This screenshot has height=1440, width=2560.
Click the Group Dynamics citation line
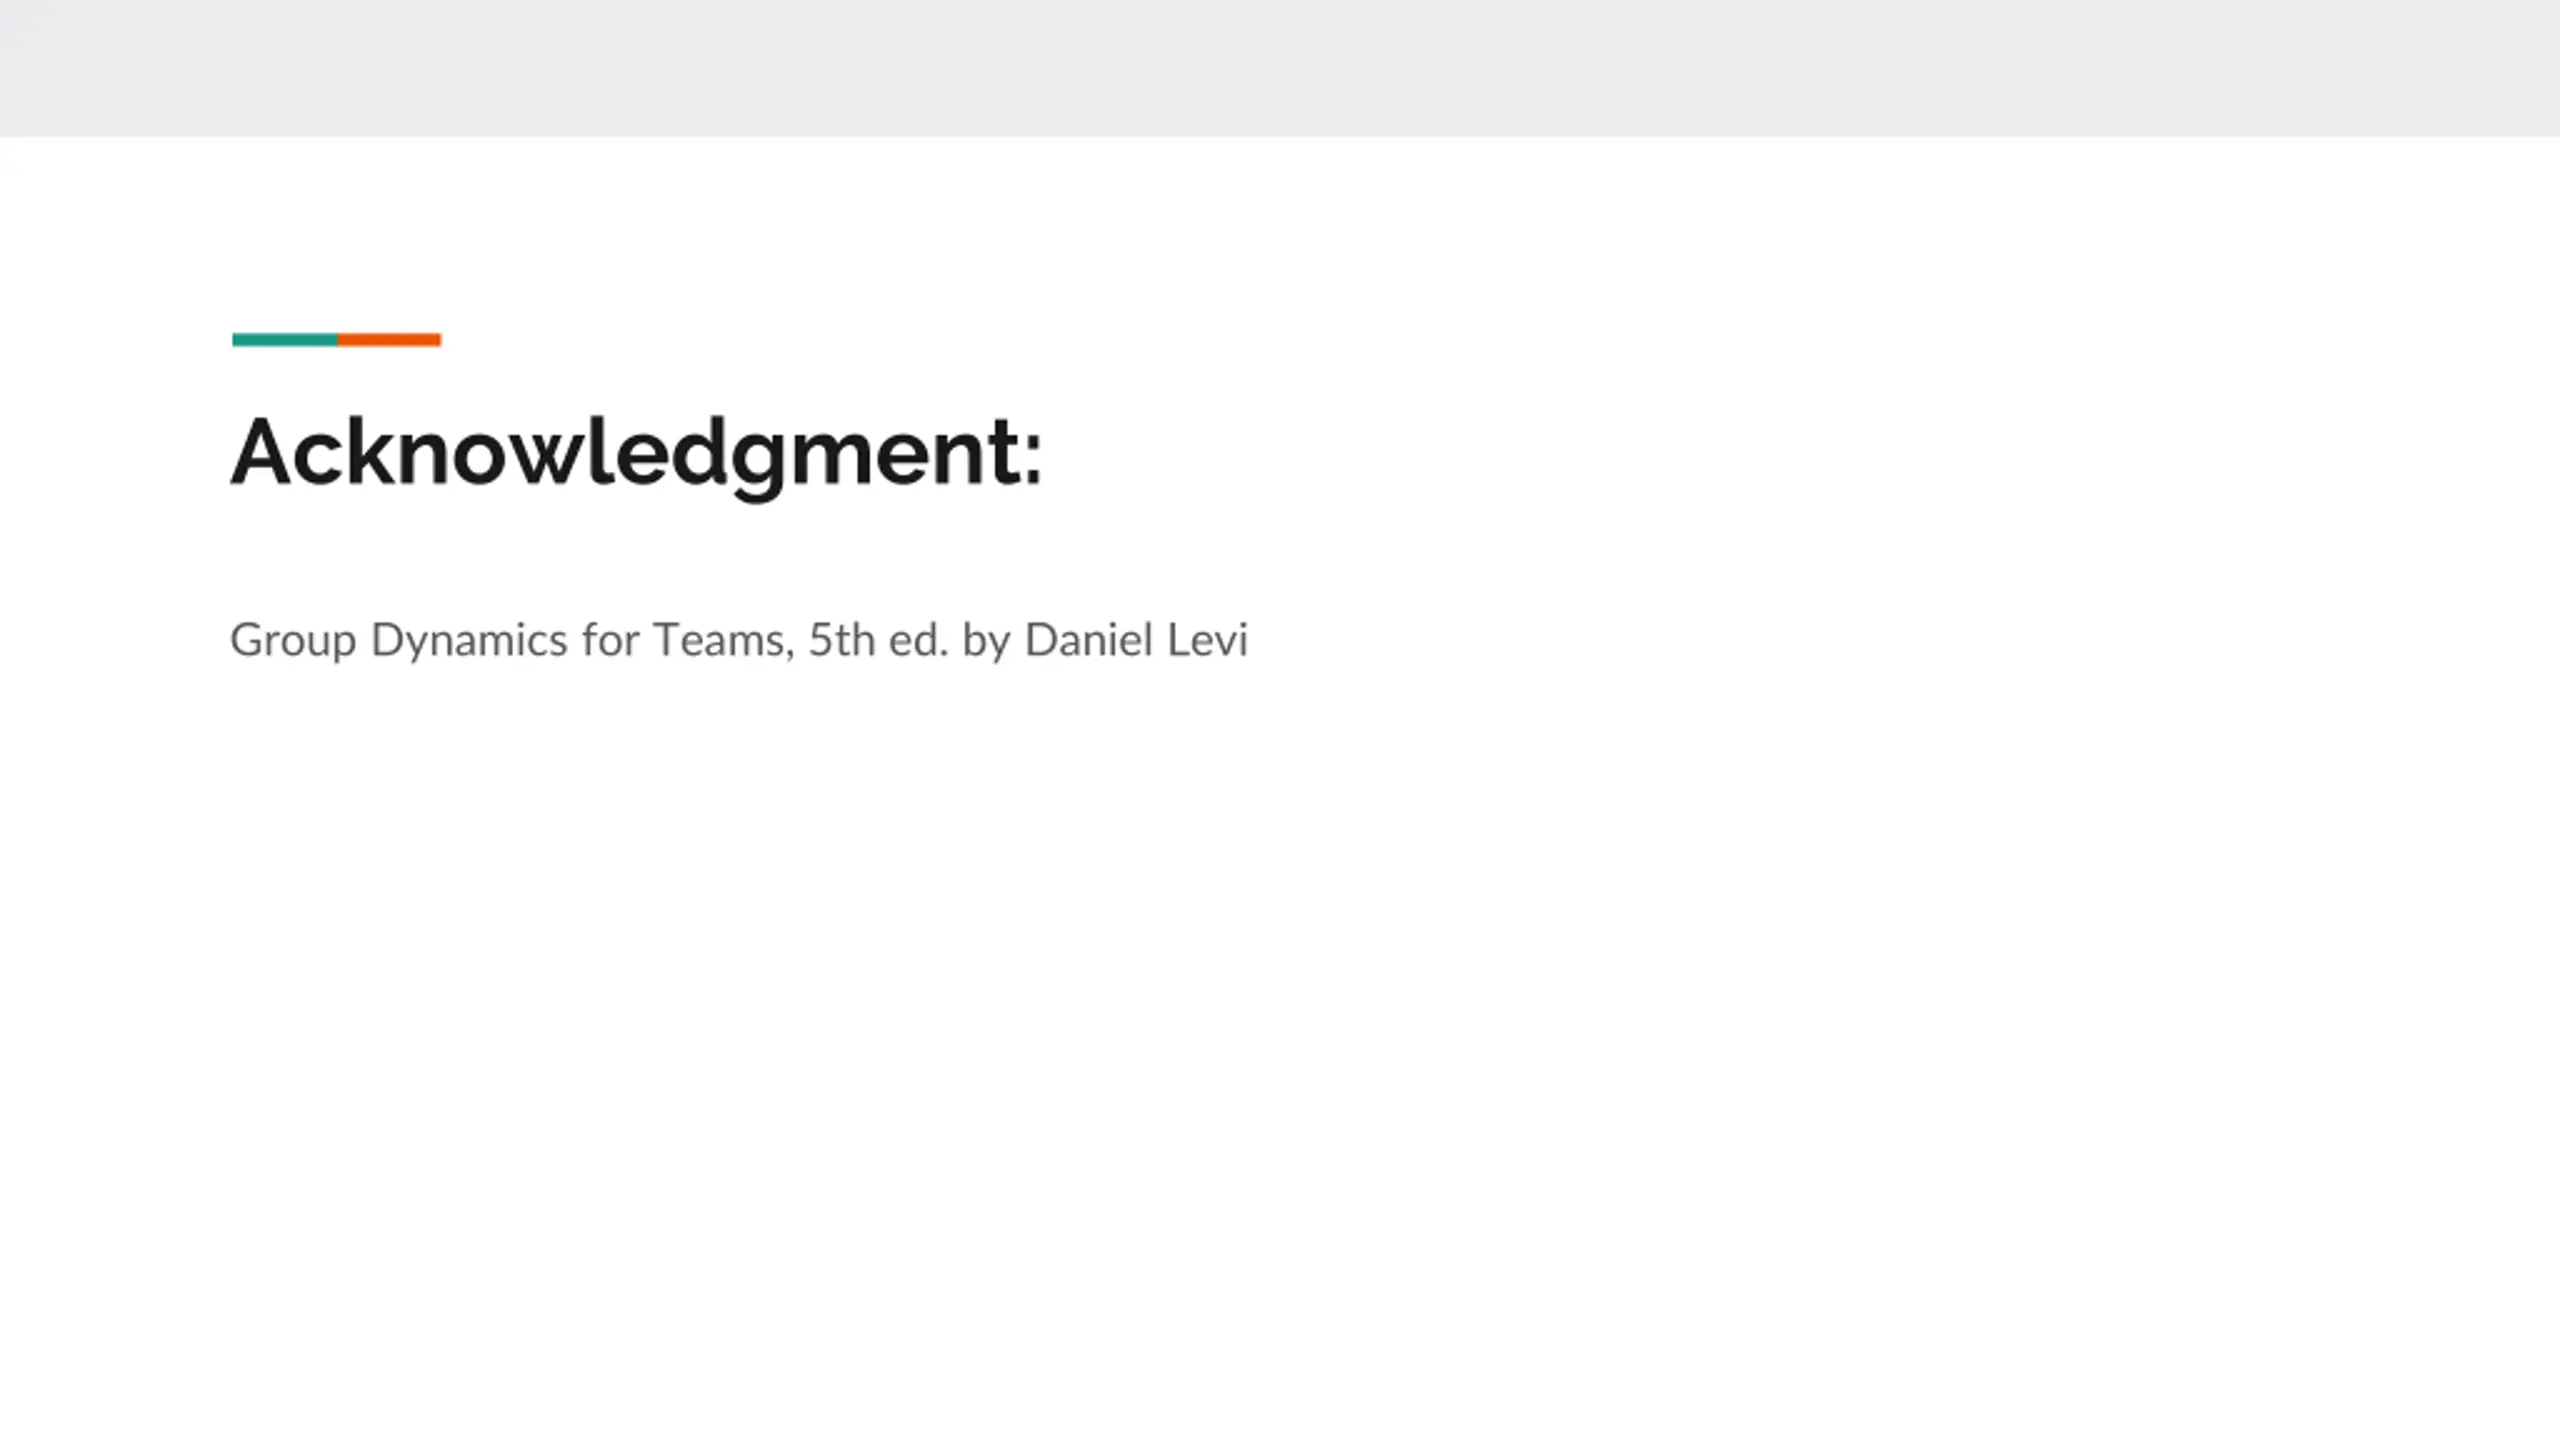tap(739, 640)
